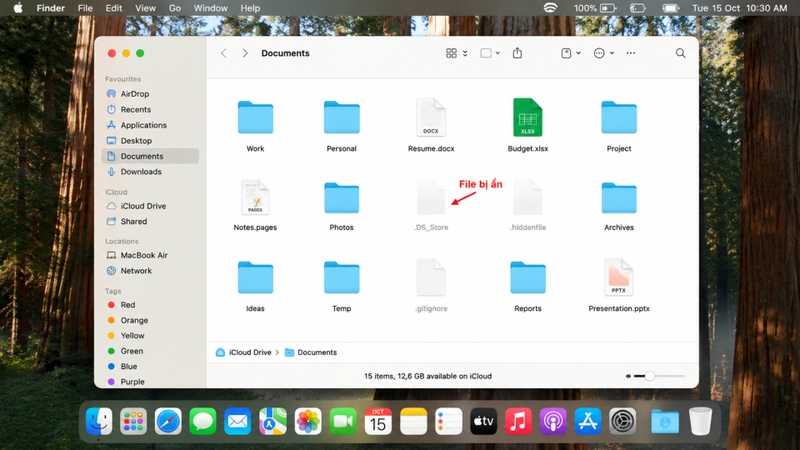
Task: Open the Group By dropdown
Action: coord(490,53)
